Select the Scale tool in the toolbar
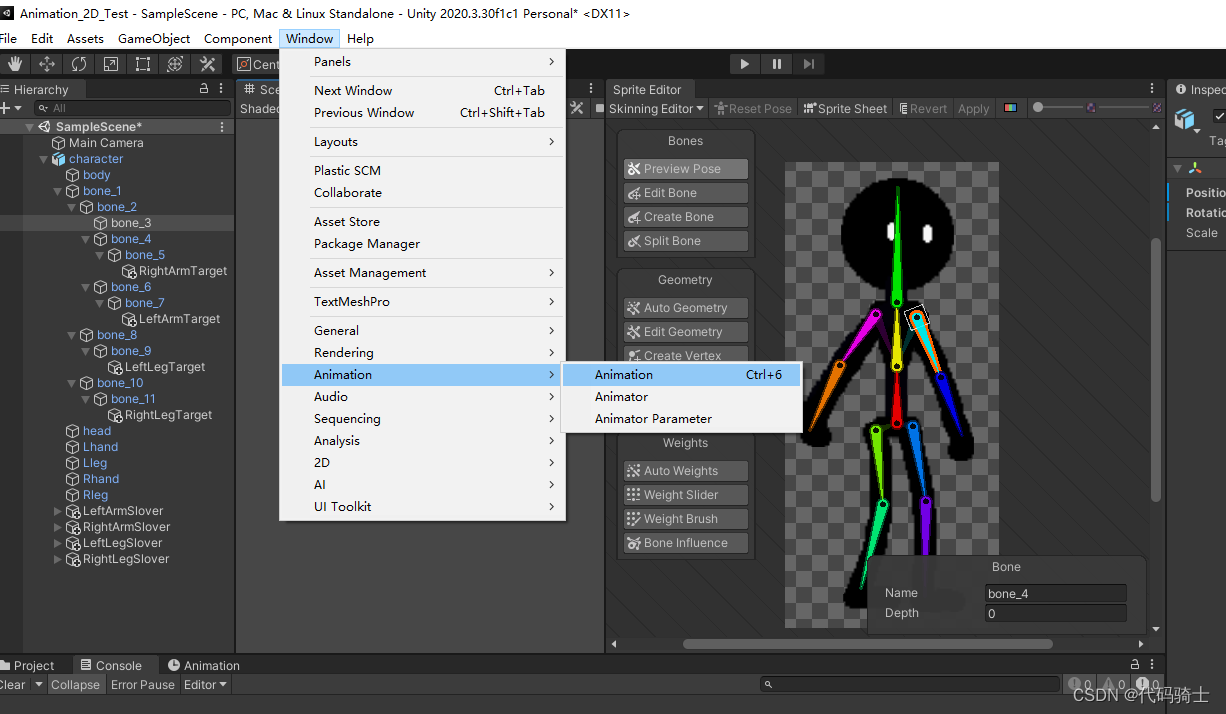 point(111,64)
